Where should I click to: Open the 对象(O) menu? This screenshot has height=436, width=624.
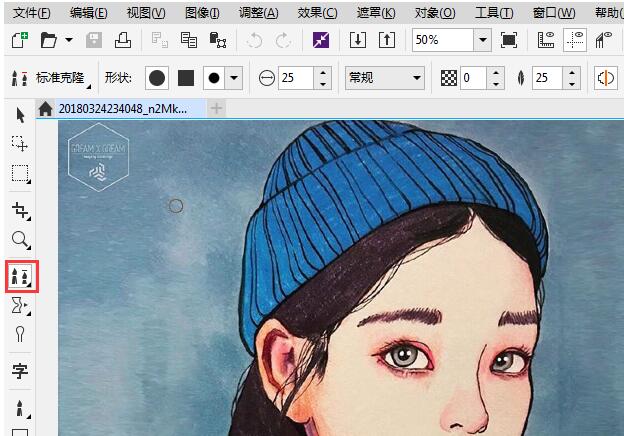(435, 13)
